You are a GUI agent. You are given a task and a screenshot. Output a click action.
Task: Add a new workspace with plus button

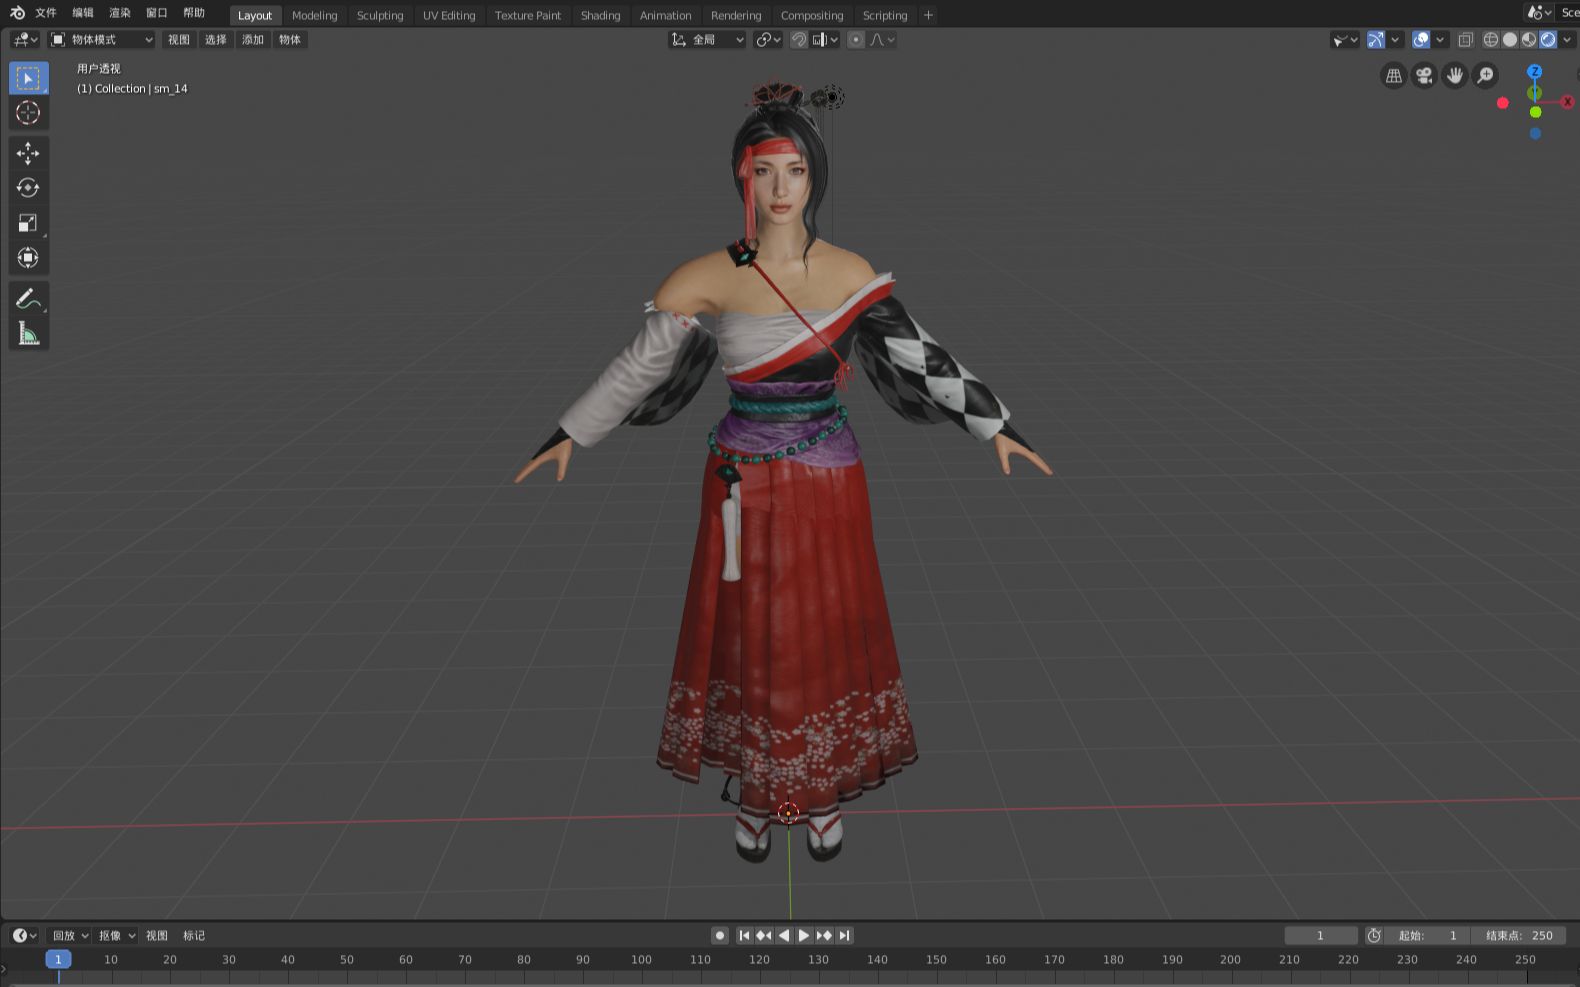928,15
